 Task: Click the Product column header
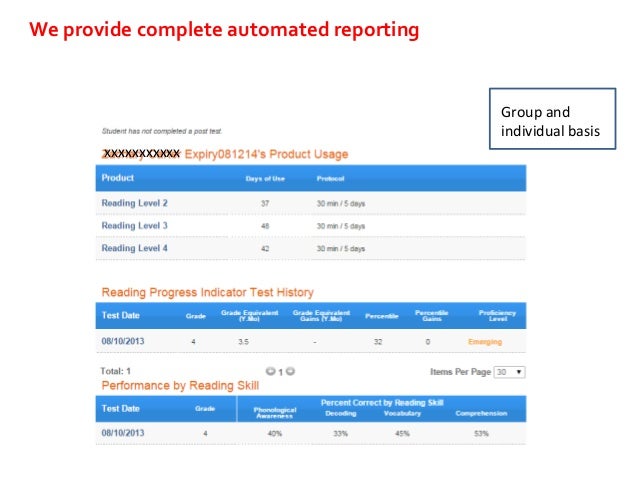click(x=118, y=178)
